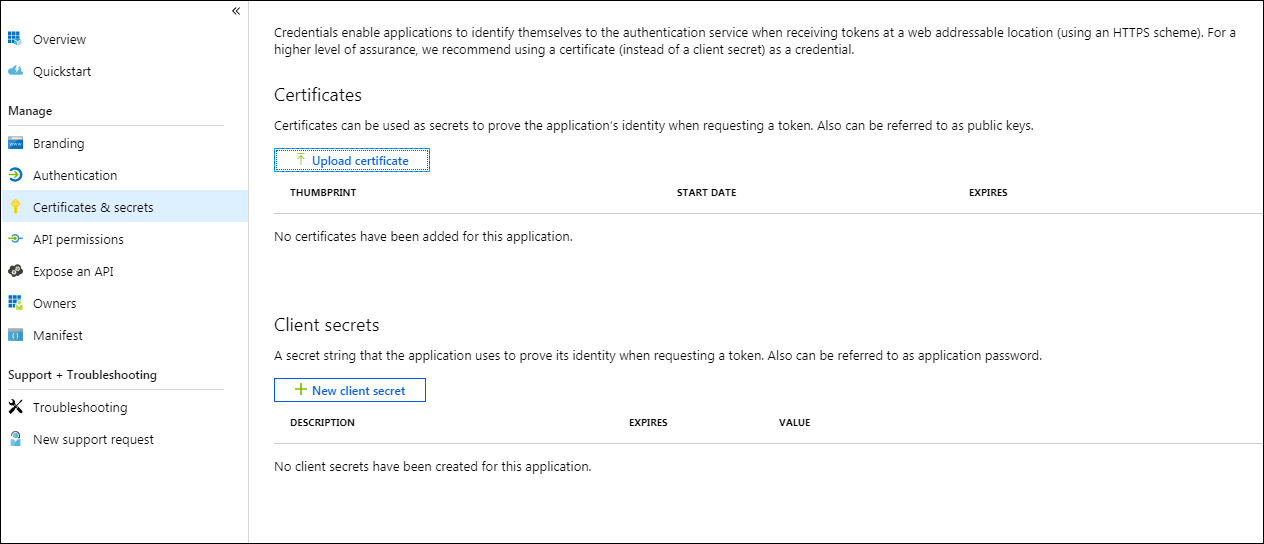Image resolution: width=1264 pixels, height=544 pixels.
Task: Open the Authentication menu item
Action: [75, 175]
